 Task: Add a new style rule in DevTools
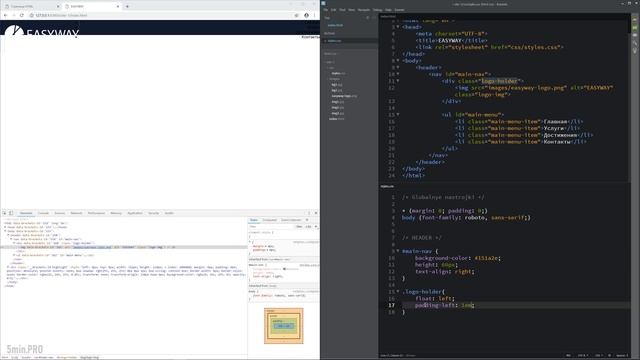(x=316, y=227)
